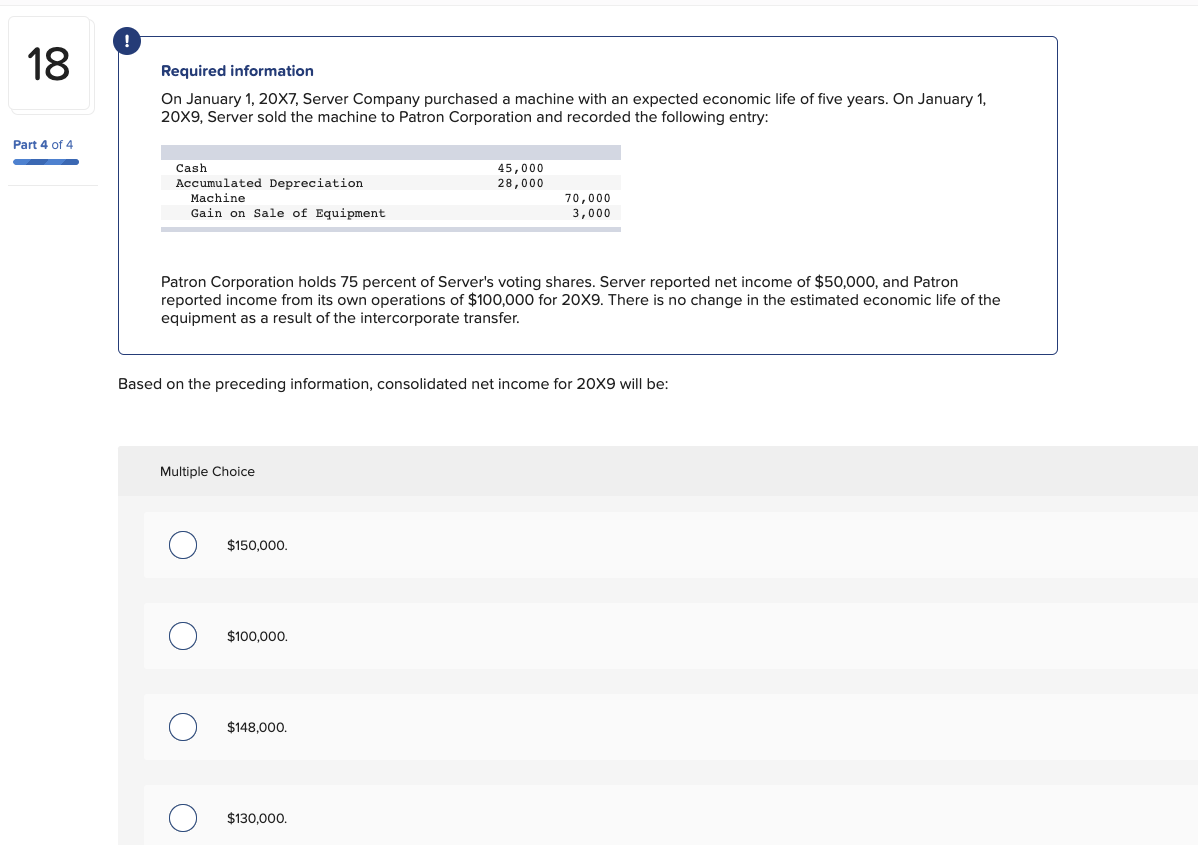Viewport: 1198px width, 864px height.
Task: Click the paragraph about Patron holding 75 percent
Action: [x=580, y=300]
